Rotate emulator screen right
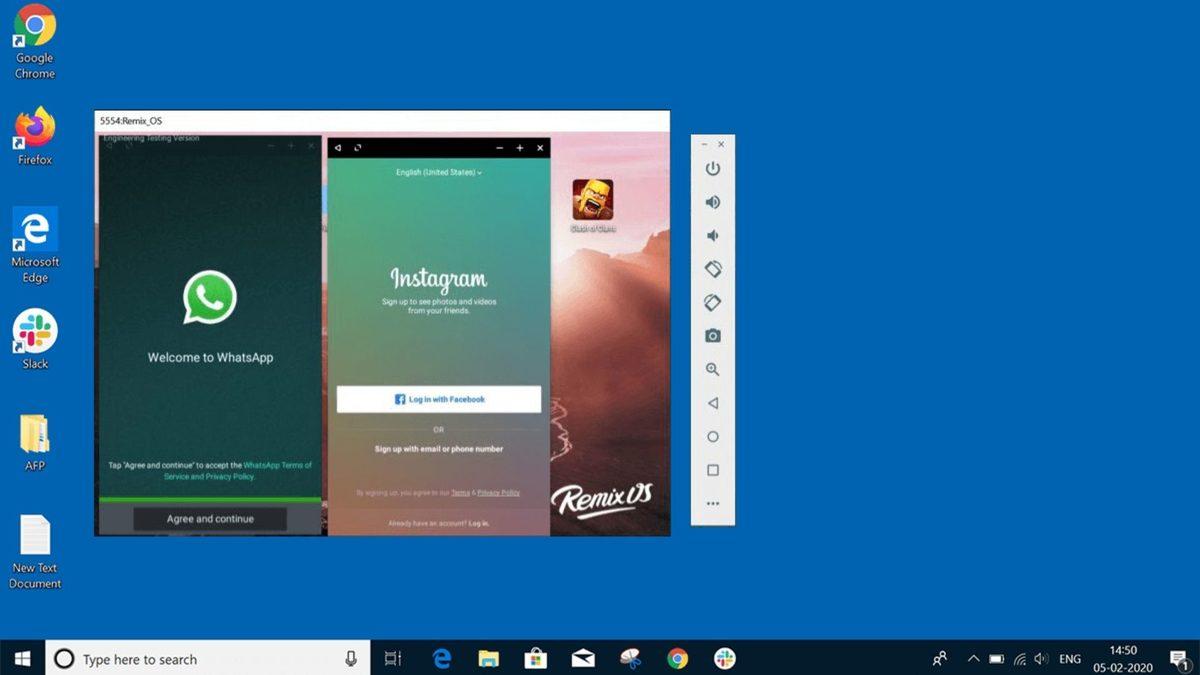The image size is (1200, 675). tap(712, 303)
